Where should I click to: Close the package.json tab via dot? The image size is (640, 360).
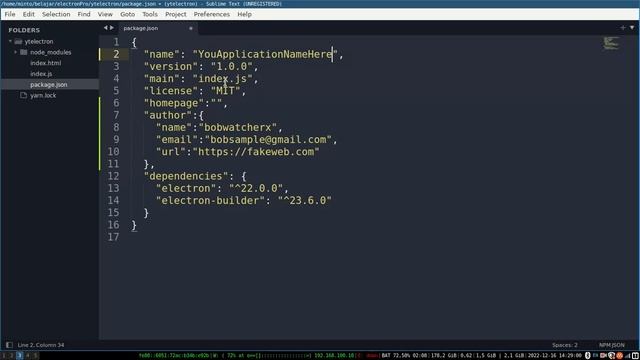point(191,28)
